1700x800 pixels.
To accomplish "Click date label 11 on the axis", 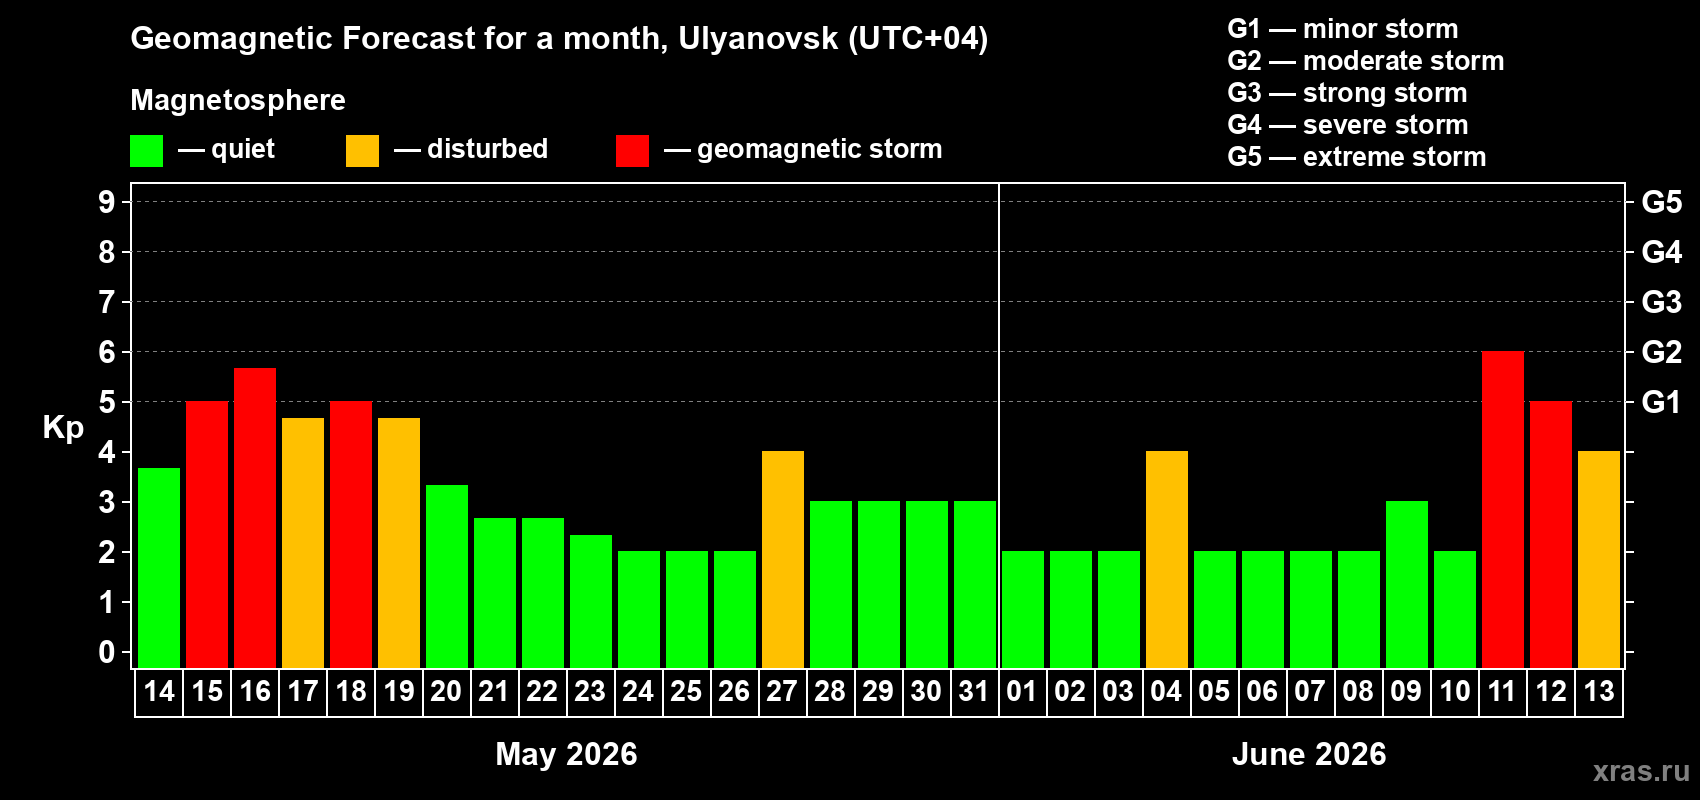I will click(x=1503, y=692).
